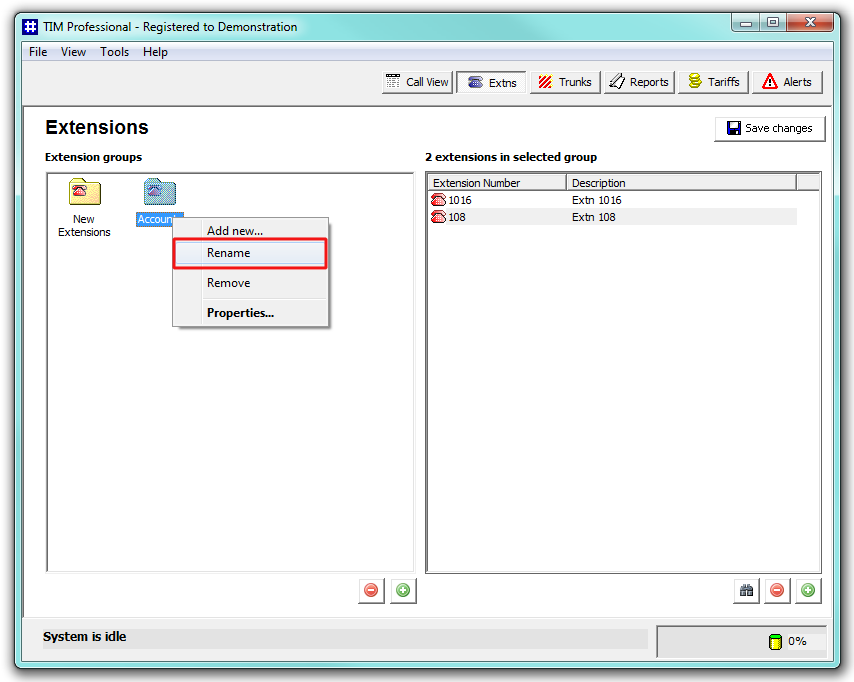Choose Rename from the context menu
Viewport: 854px width, 682px height.
point(251,253)
